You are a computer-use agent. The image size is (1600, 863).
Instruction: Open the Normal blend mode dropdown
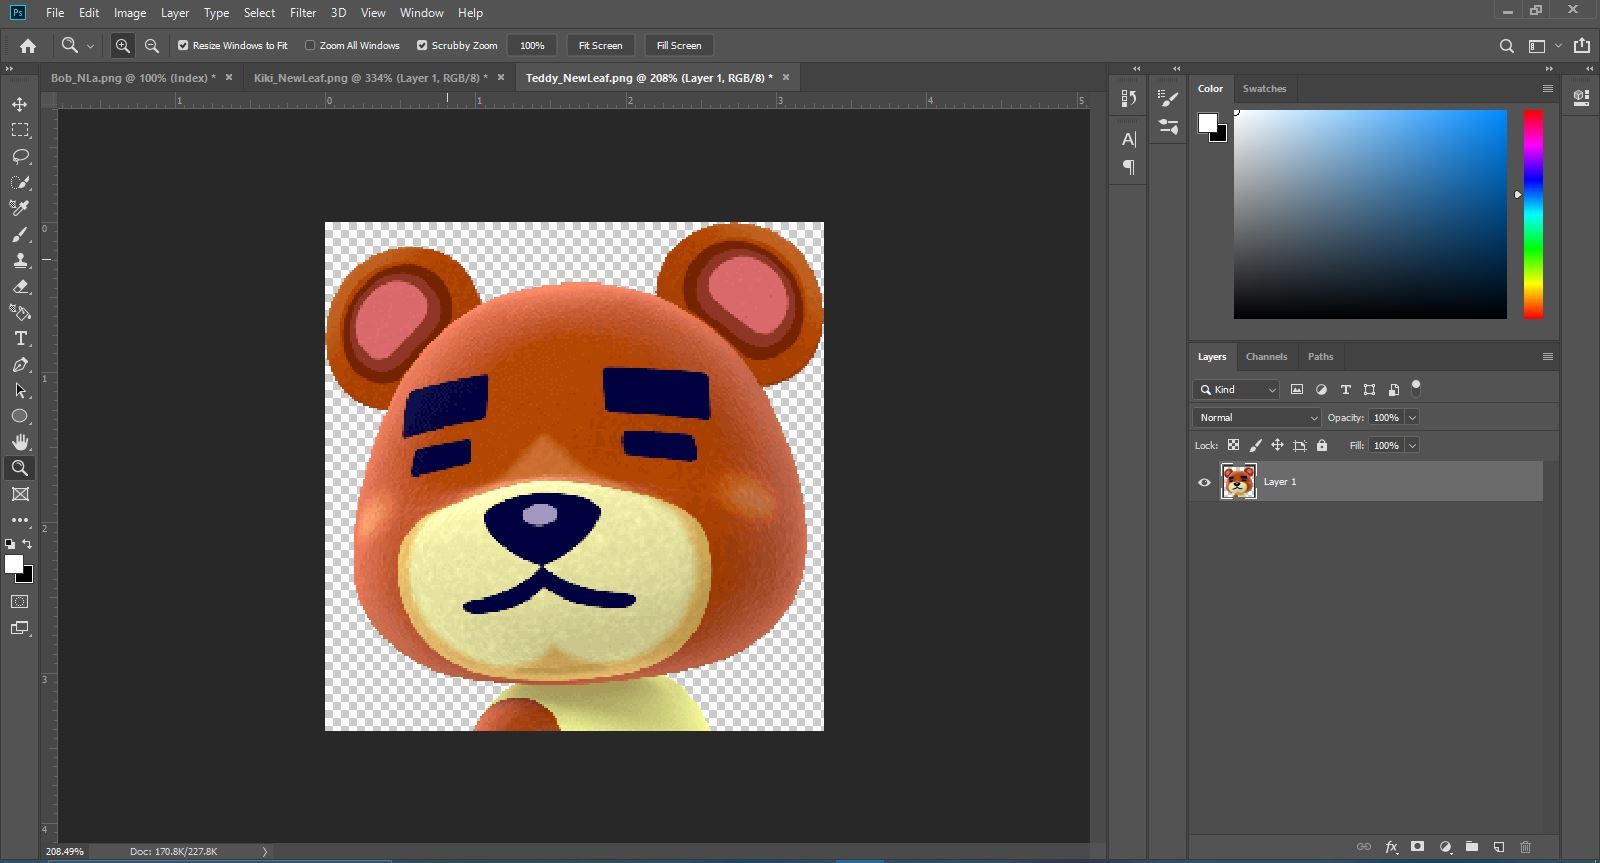point(1257,417)
